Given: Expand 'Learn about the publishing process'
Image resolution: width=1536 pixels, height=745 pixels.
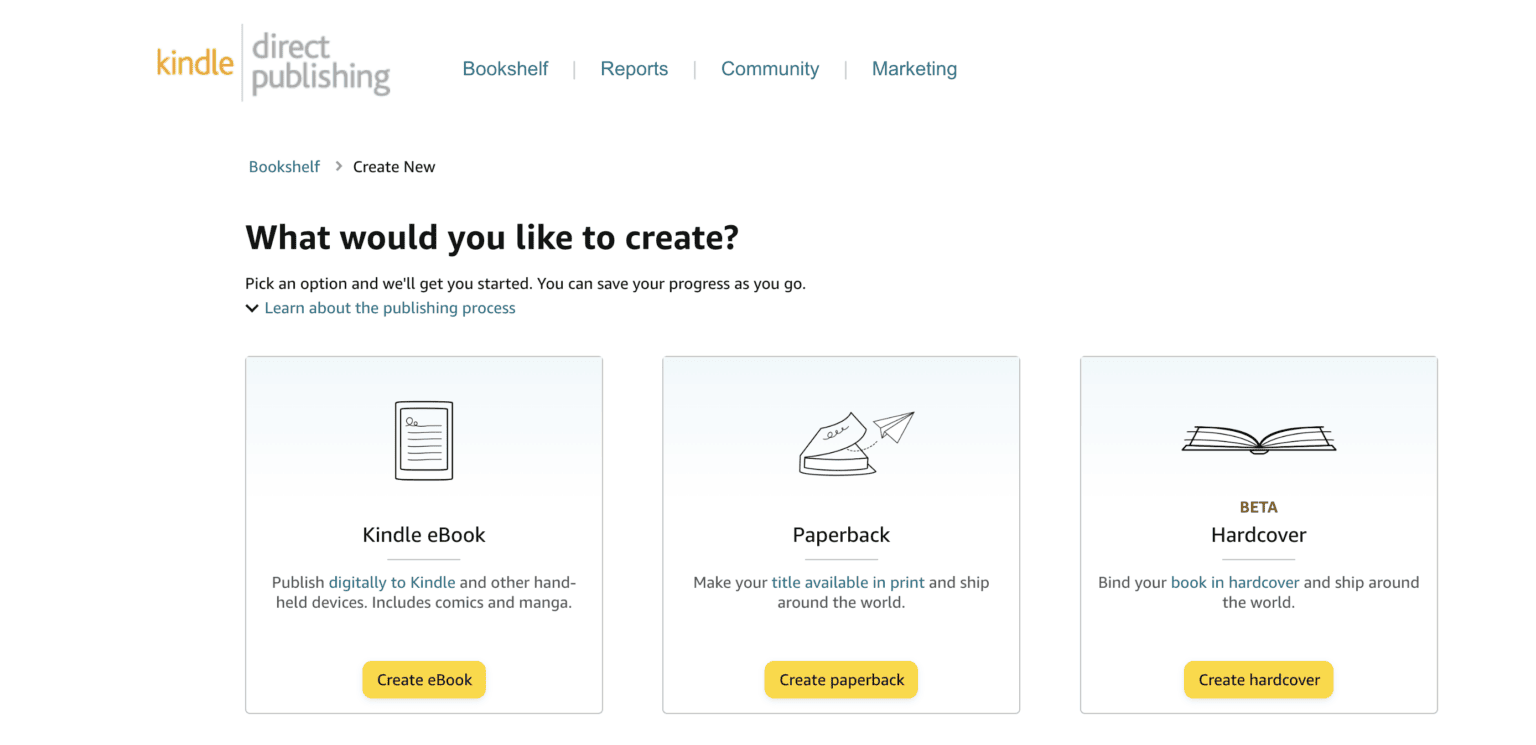Looking at the screenshot, I should [x=389, y=308].
